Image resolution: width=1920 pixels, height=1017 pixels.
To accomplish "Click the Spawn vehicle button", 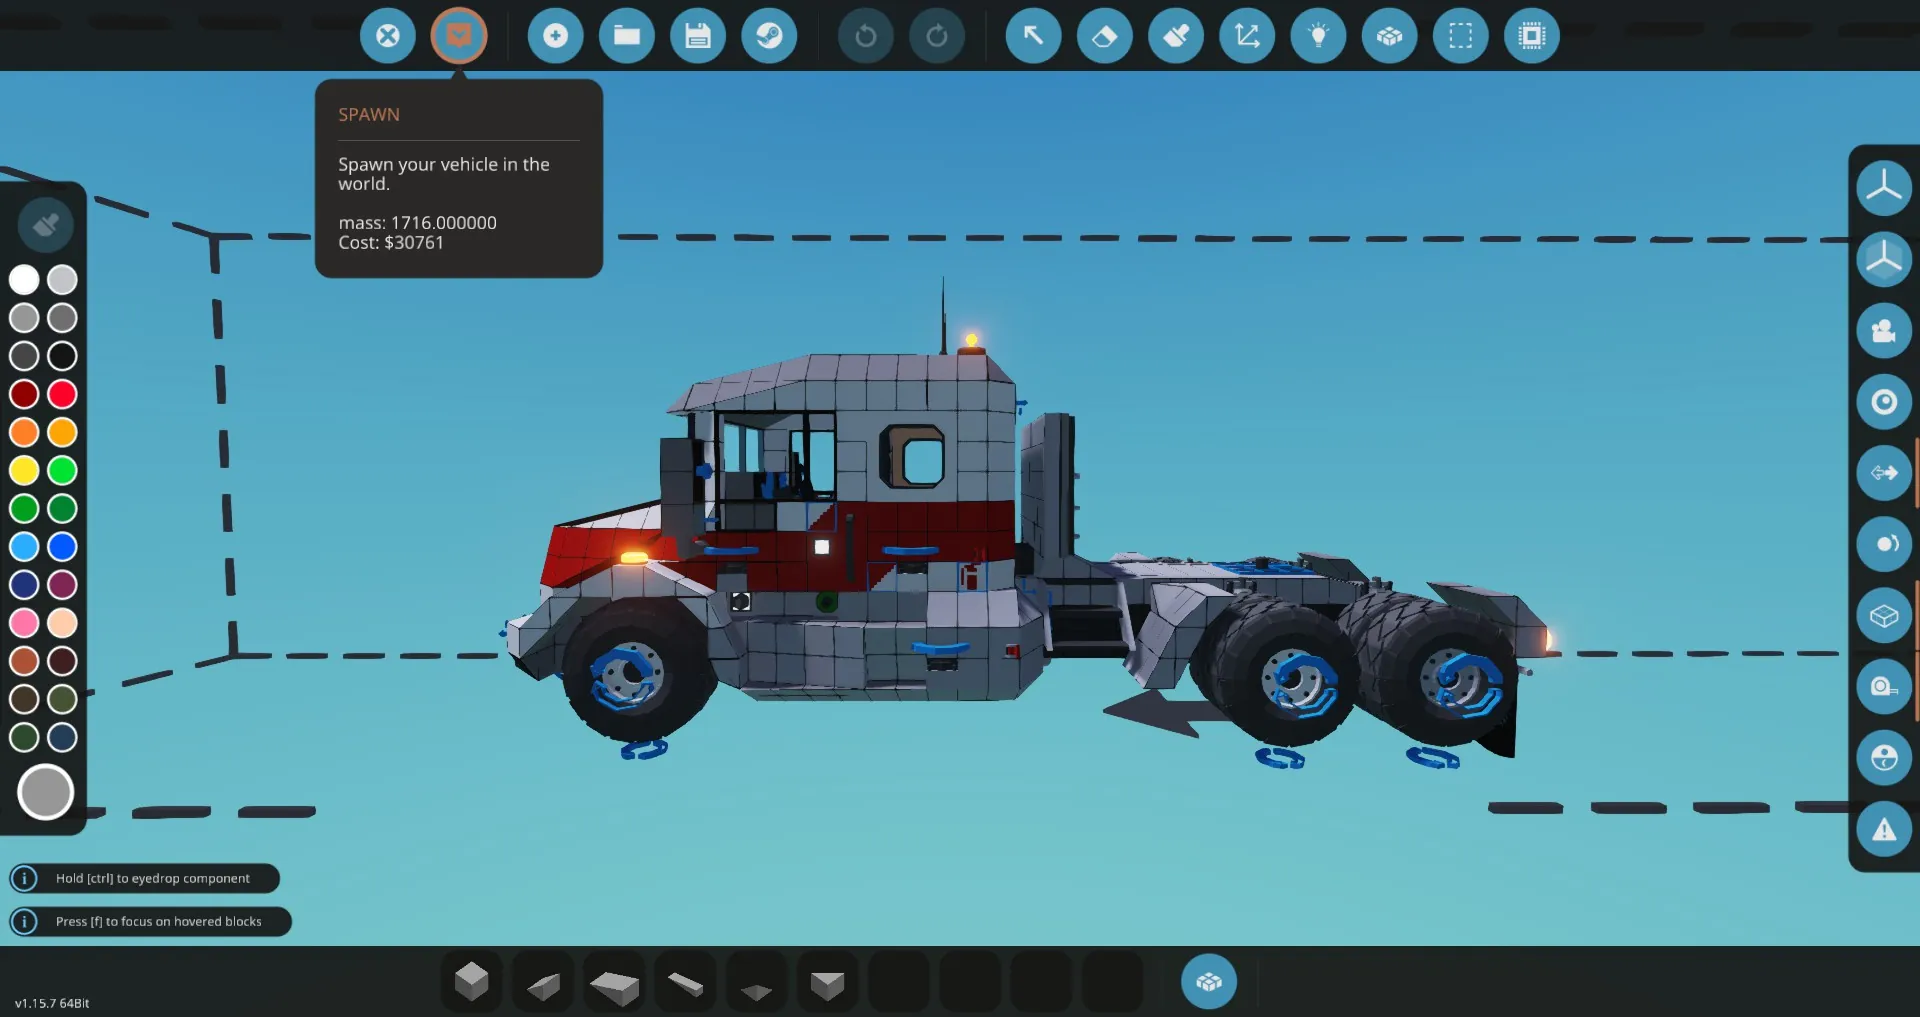I will tap(459, 36).
